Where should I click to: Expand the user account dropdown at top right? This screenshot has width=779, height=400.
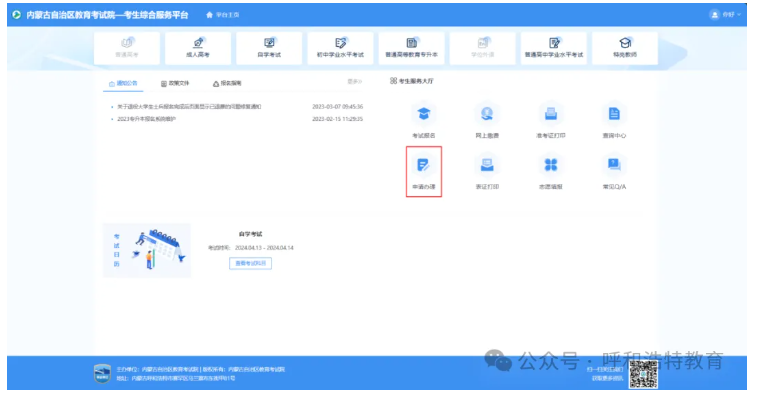(x=725, y=15)
